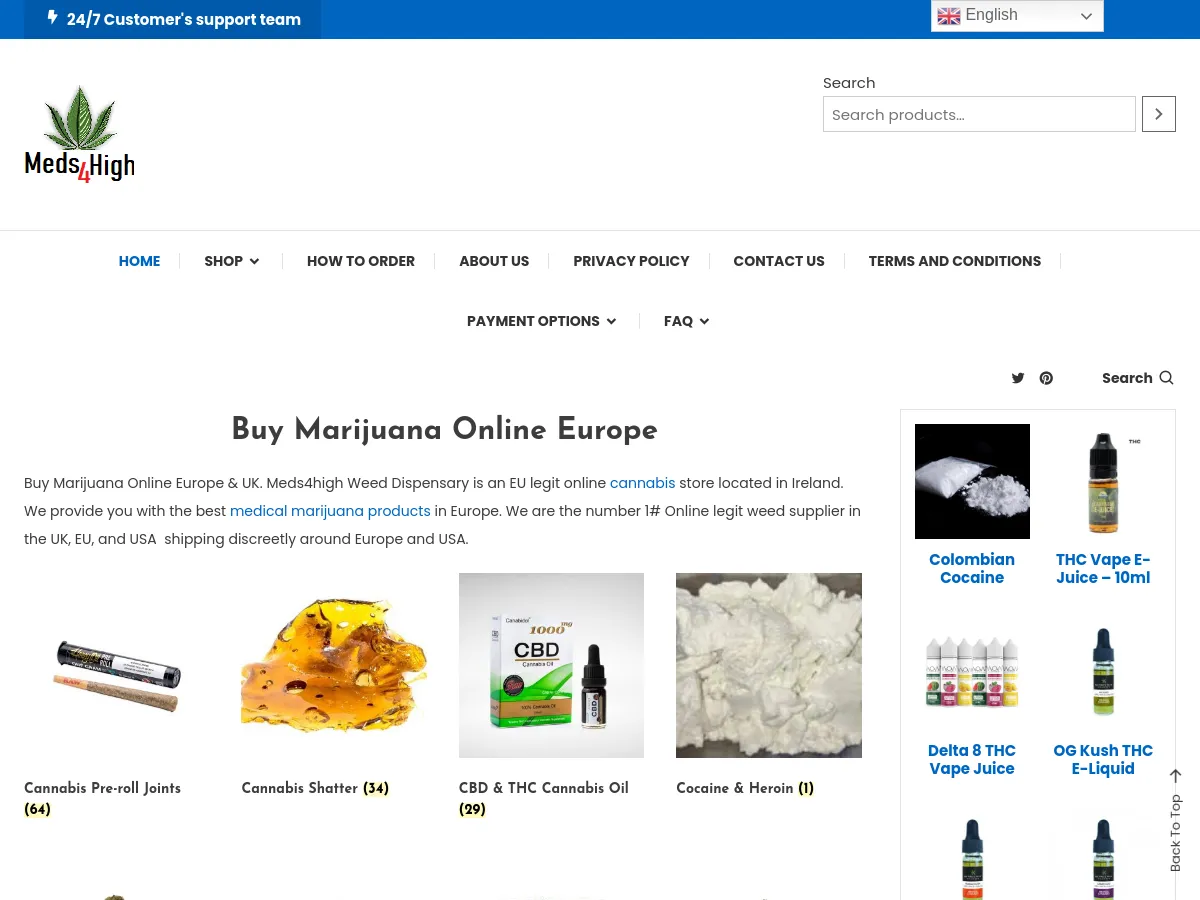The width and height of the screenshot is (1200, 900).
Task: Click the medical marijuana products link
Action: [x=330, y=511]
